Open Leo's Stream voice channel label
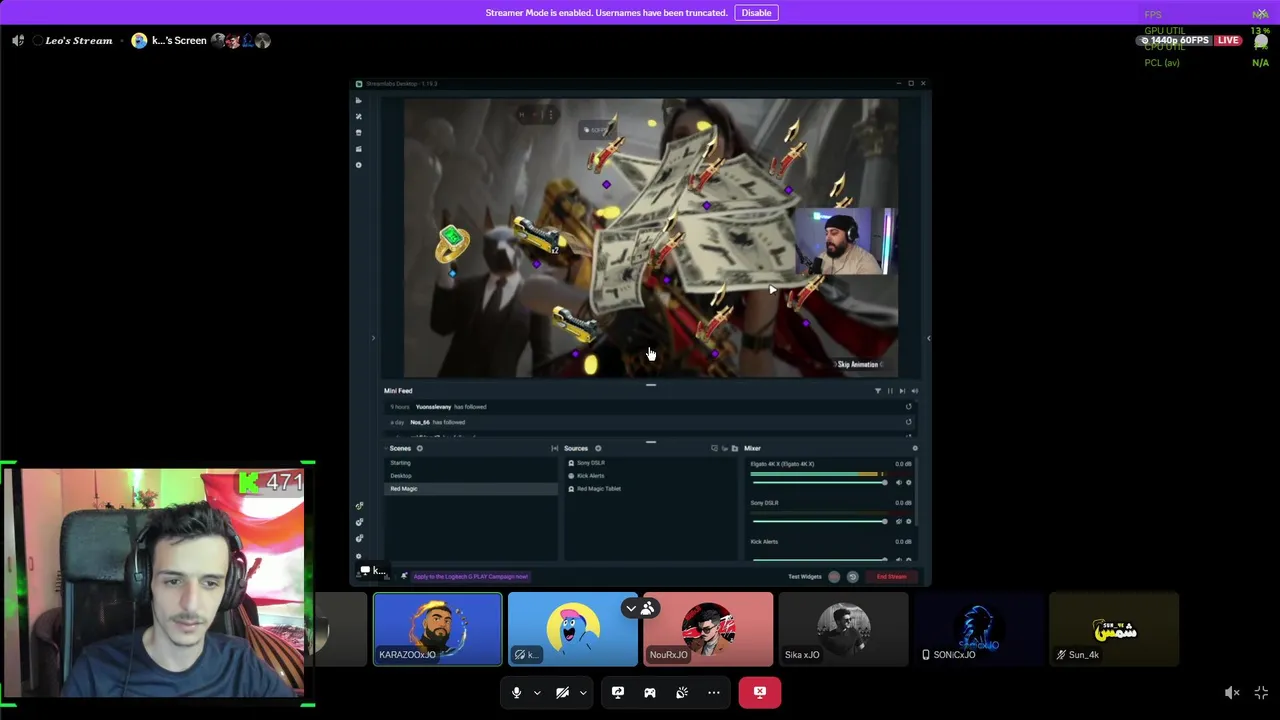This screenshot has width=1280, height=720. pyautogui.click(x=78, y=41)
